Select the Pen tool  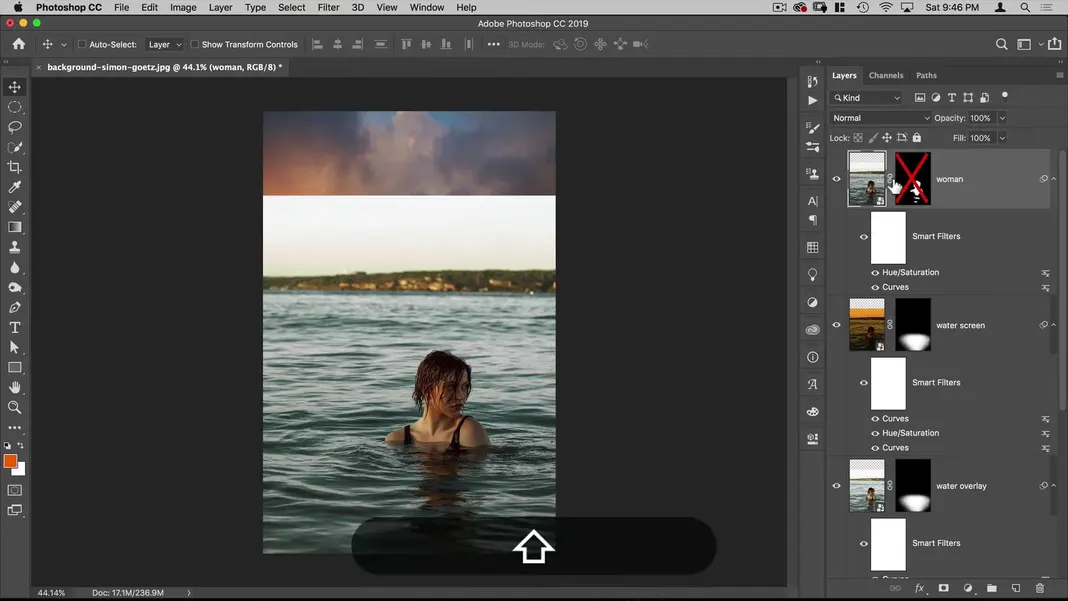coord(14,307)
